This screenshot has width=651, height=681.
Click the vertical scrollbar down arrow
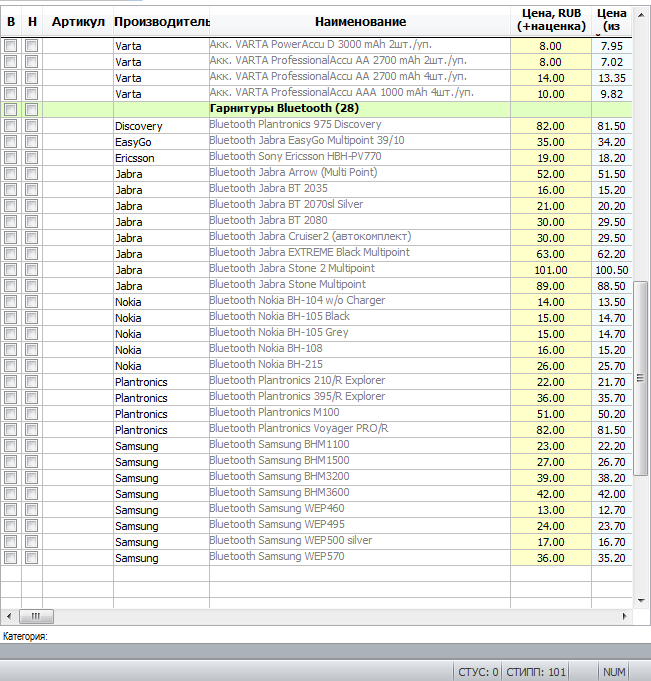[641, 601]
